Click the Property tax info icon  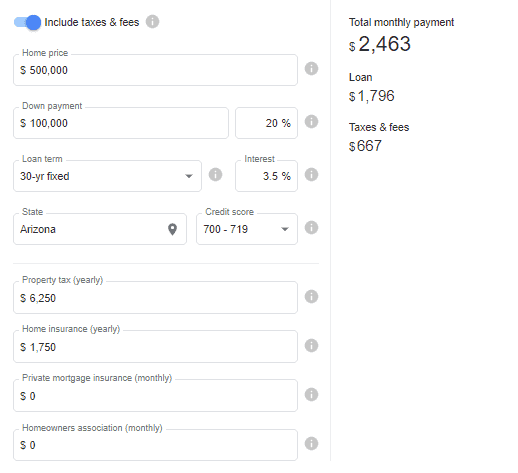click(311, 297)
